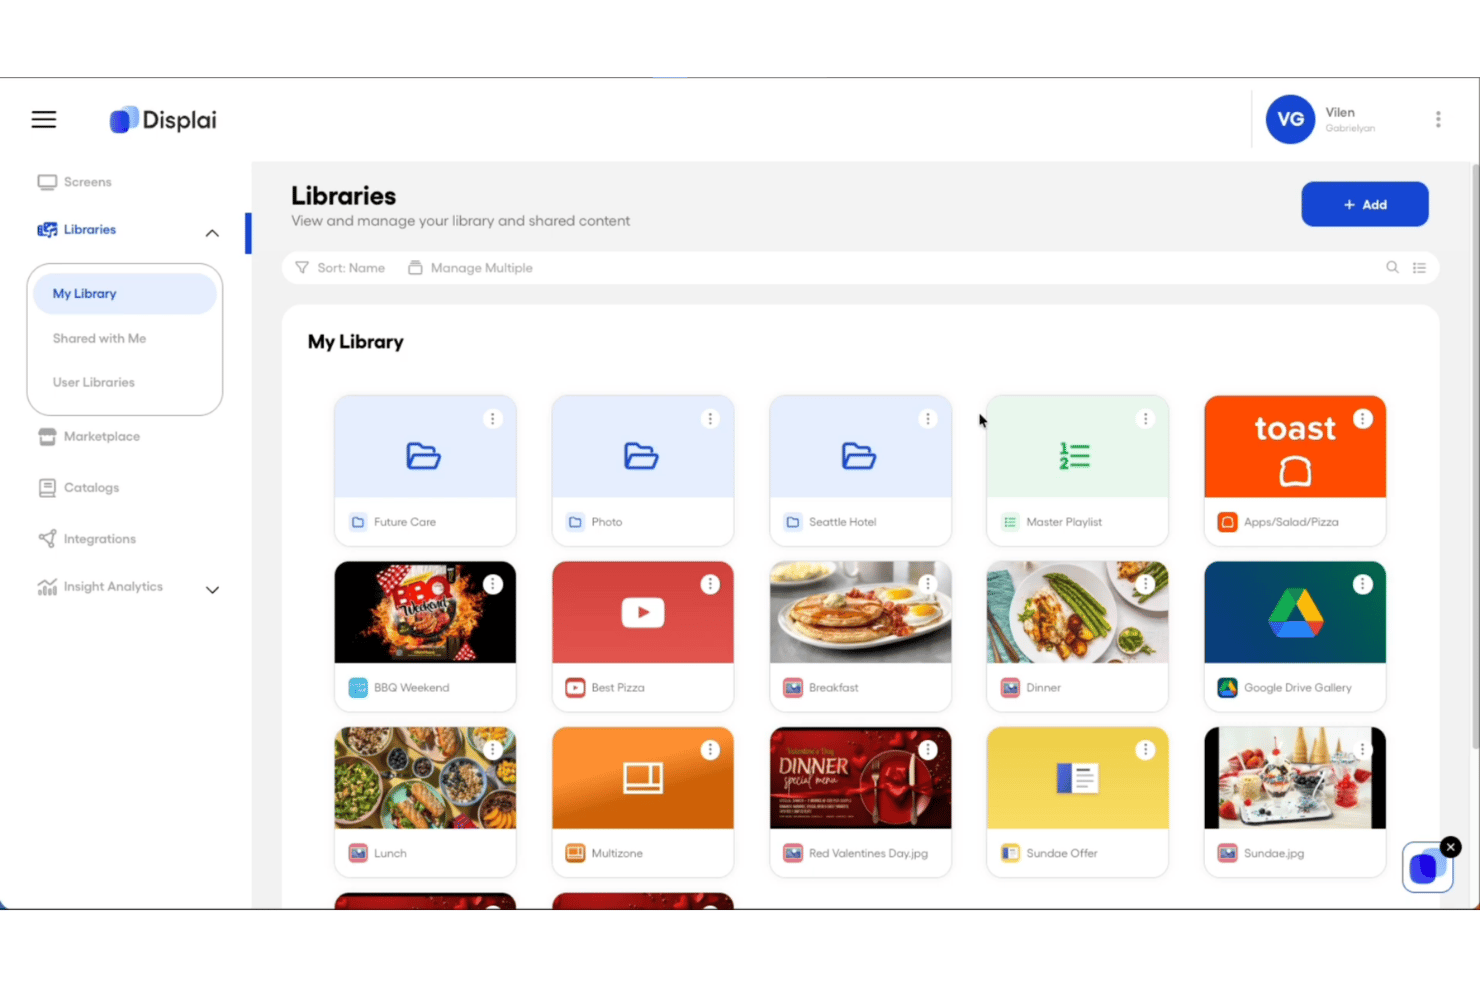
Task: Click the Master Playlist label text
Action: click(x=1064, y=522)
